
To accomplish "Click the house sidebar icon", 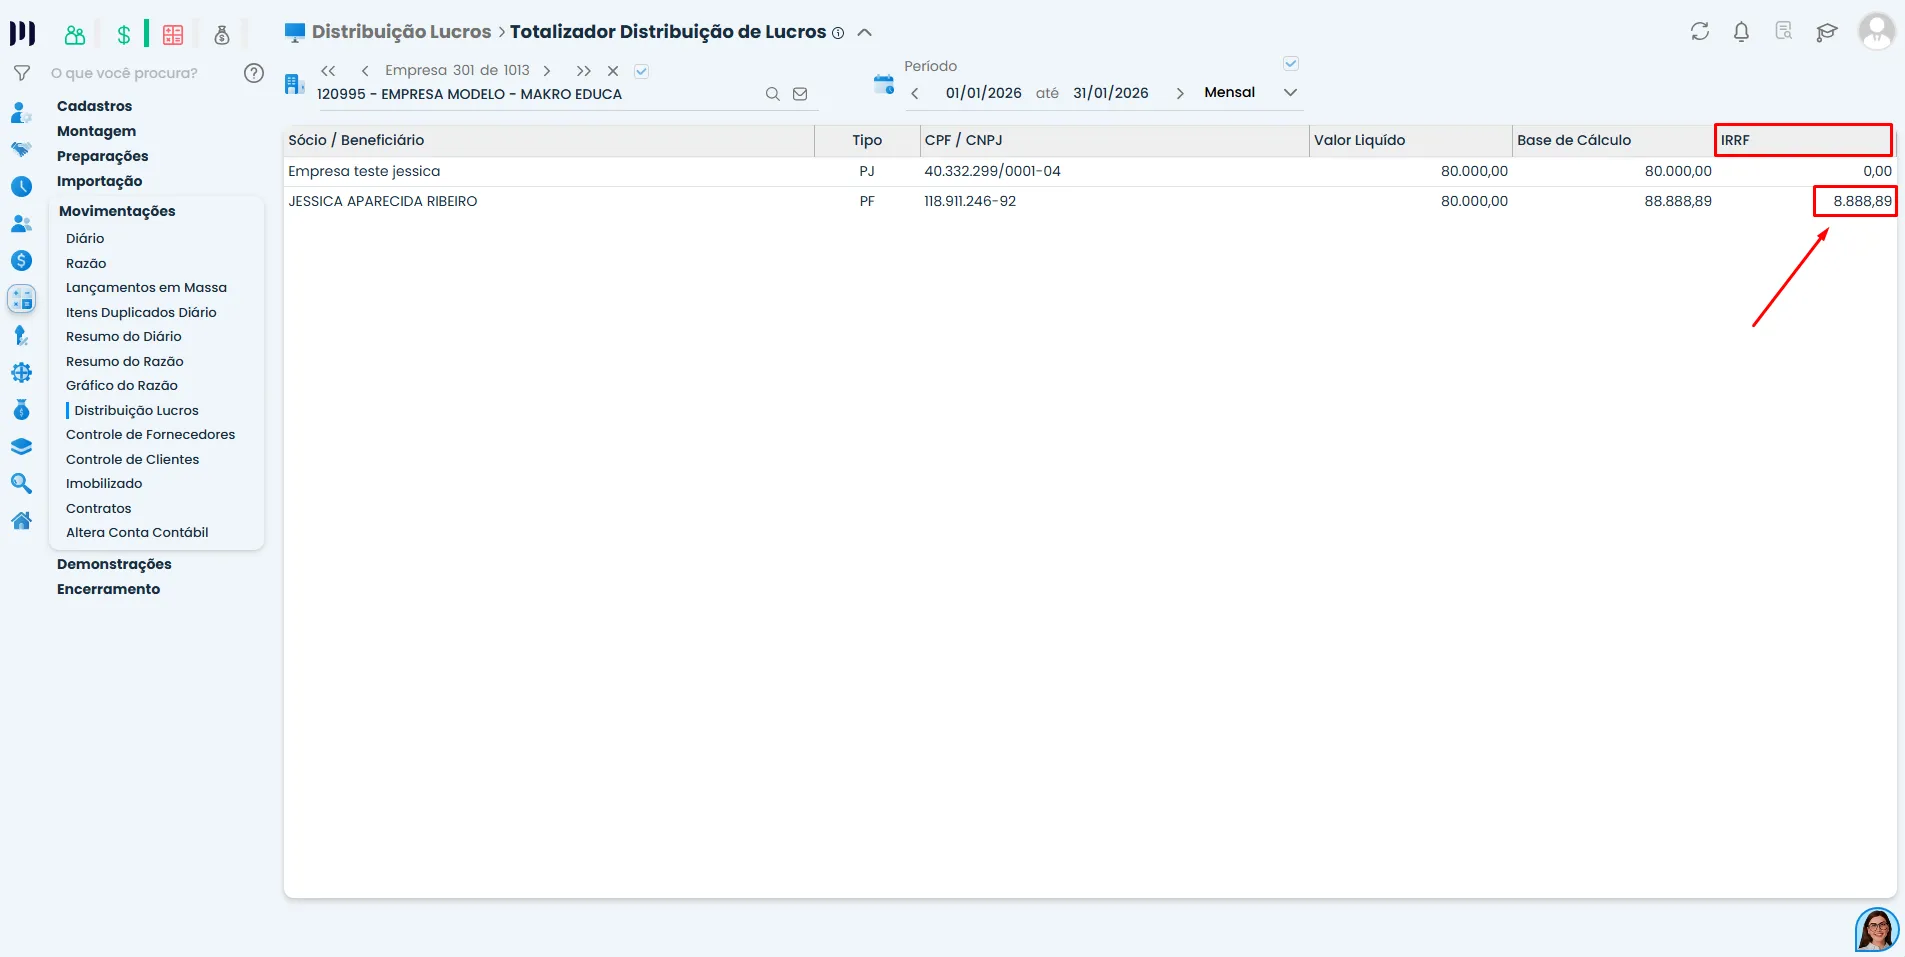I will [21, 521].
